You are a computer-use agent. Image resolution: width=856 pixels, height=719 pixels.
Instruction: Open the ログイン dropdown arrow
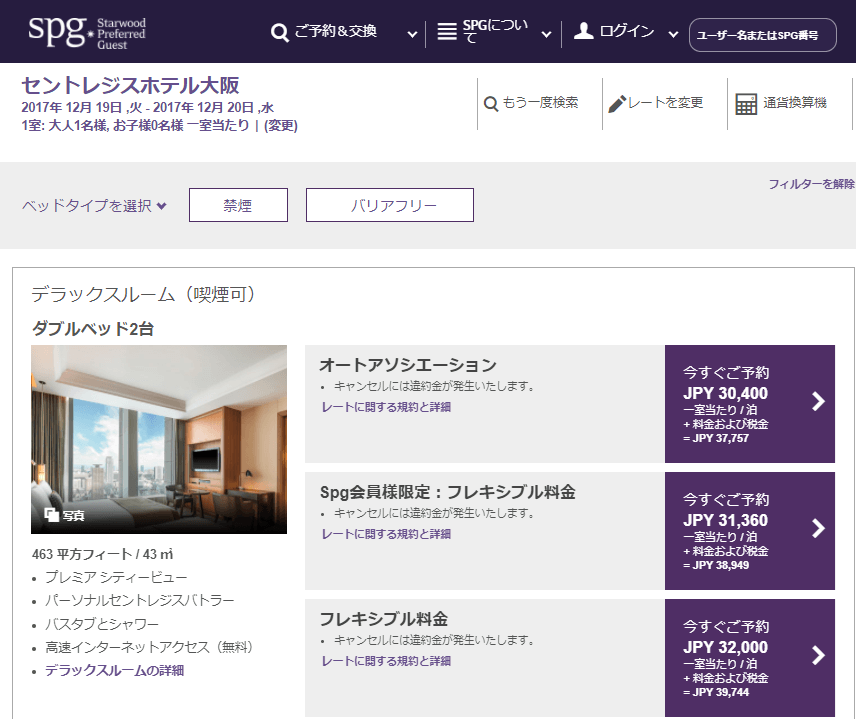(674, 34)
